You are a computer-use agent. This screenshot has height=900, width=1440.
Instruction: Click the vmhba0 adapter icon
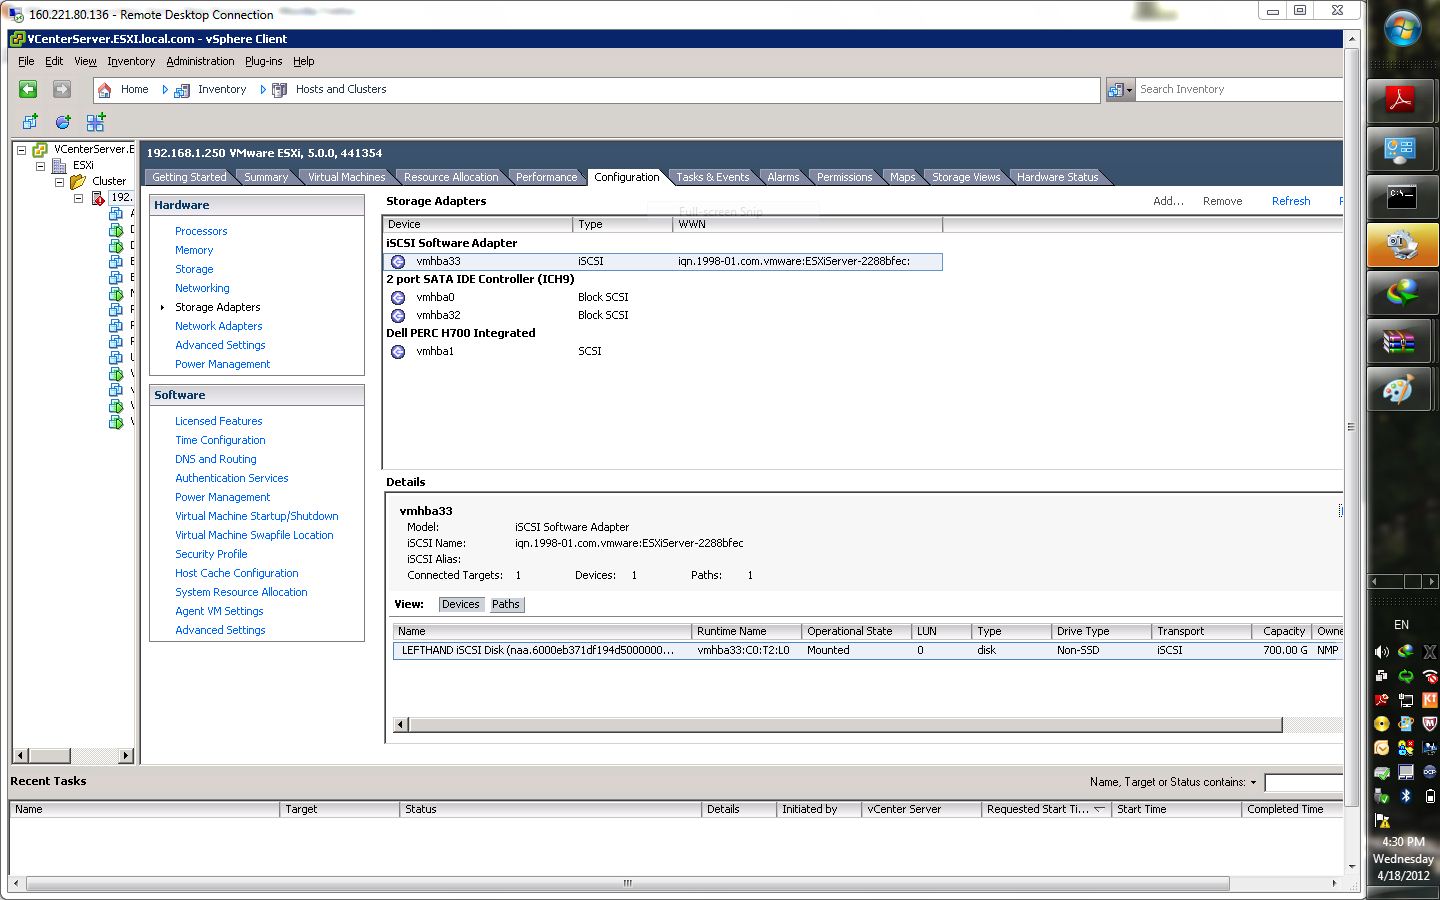point(398,297)
